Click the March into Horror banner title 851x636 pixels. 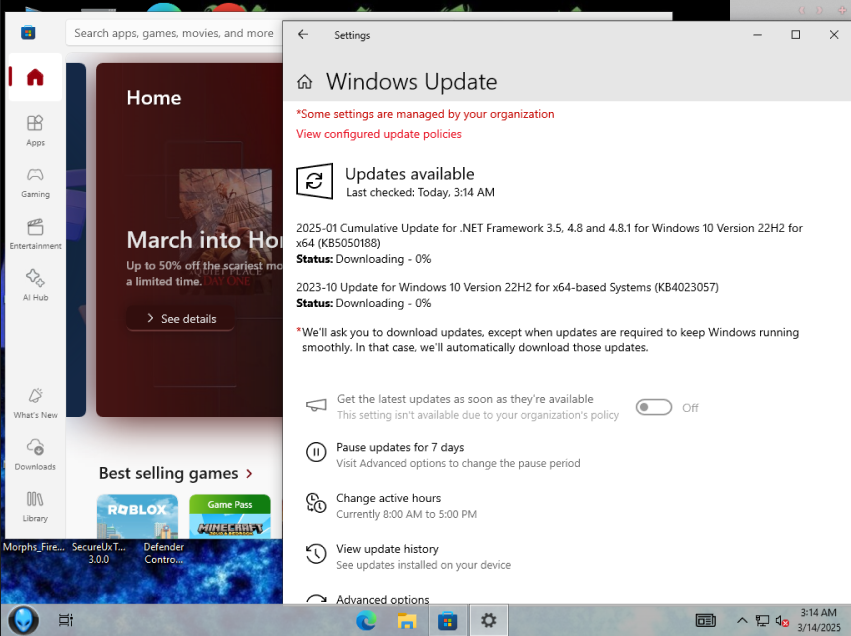tap(204, 240)
